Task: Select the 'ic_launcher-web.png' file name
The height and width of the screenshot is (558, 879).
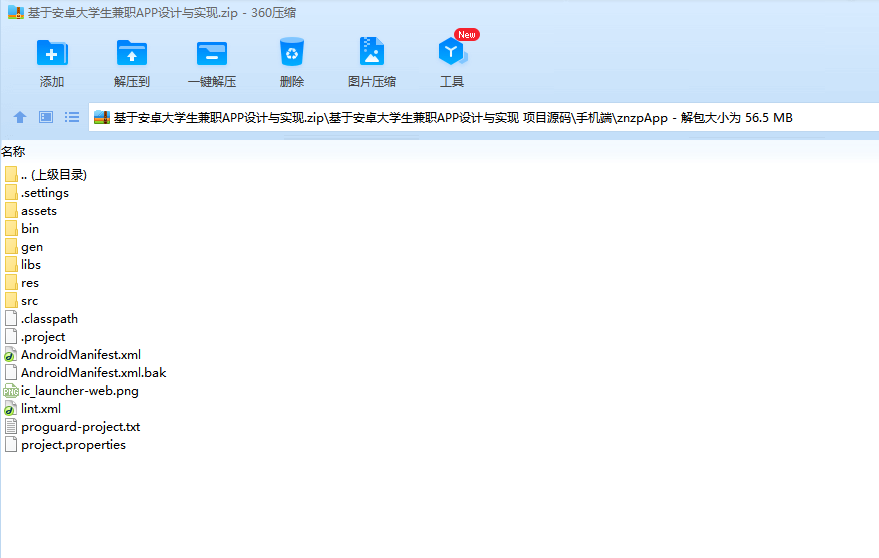Action: coord(80,391)
